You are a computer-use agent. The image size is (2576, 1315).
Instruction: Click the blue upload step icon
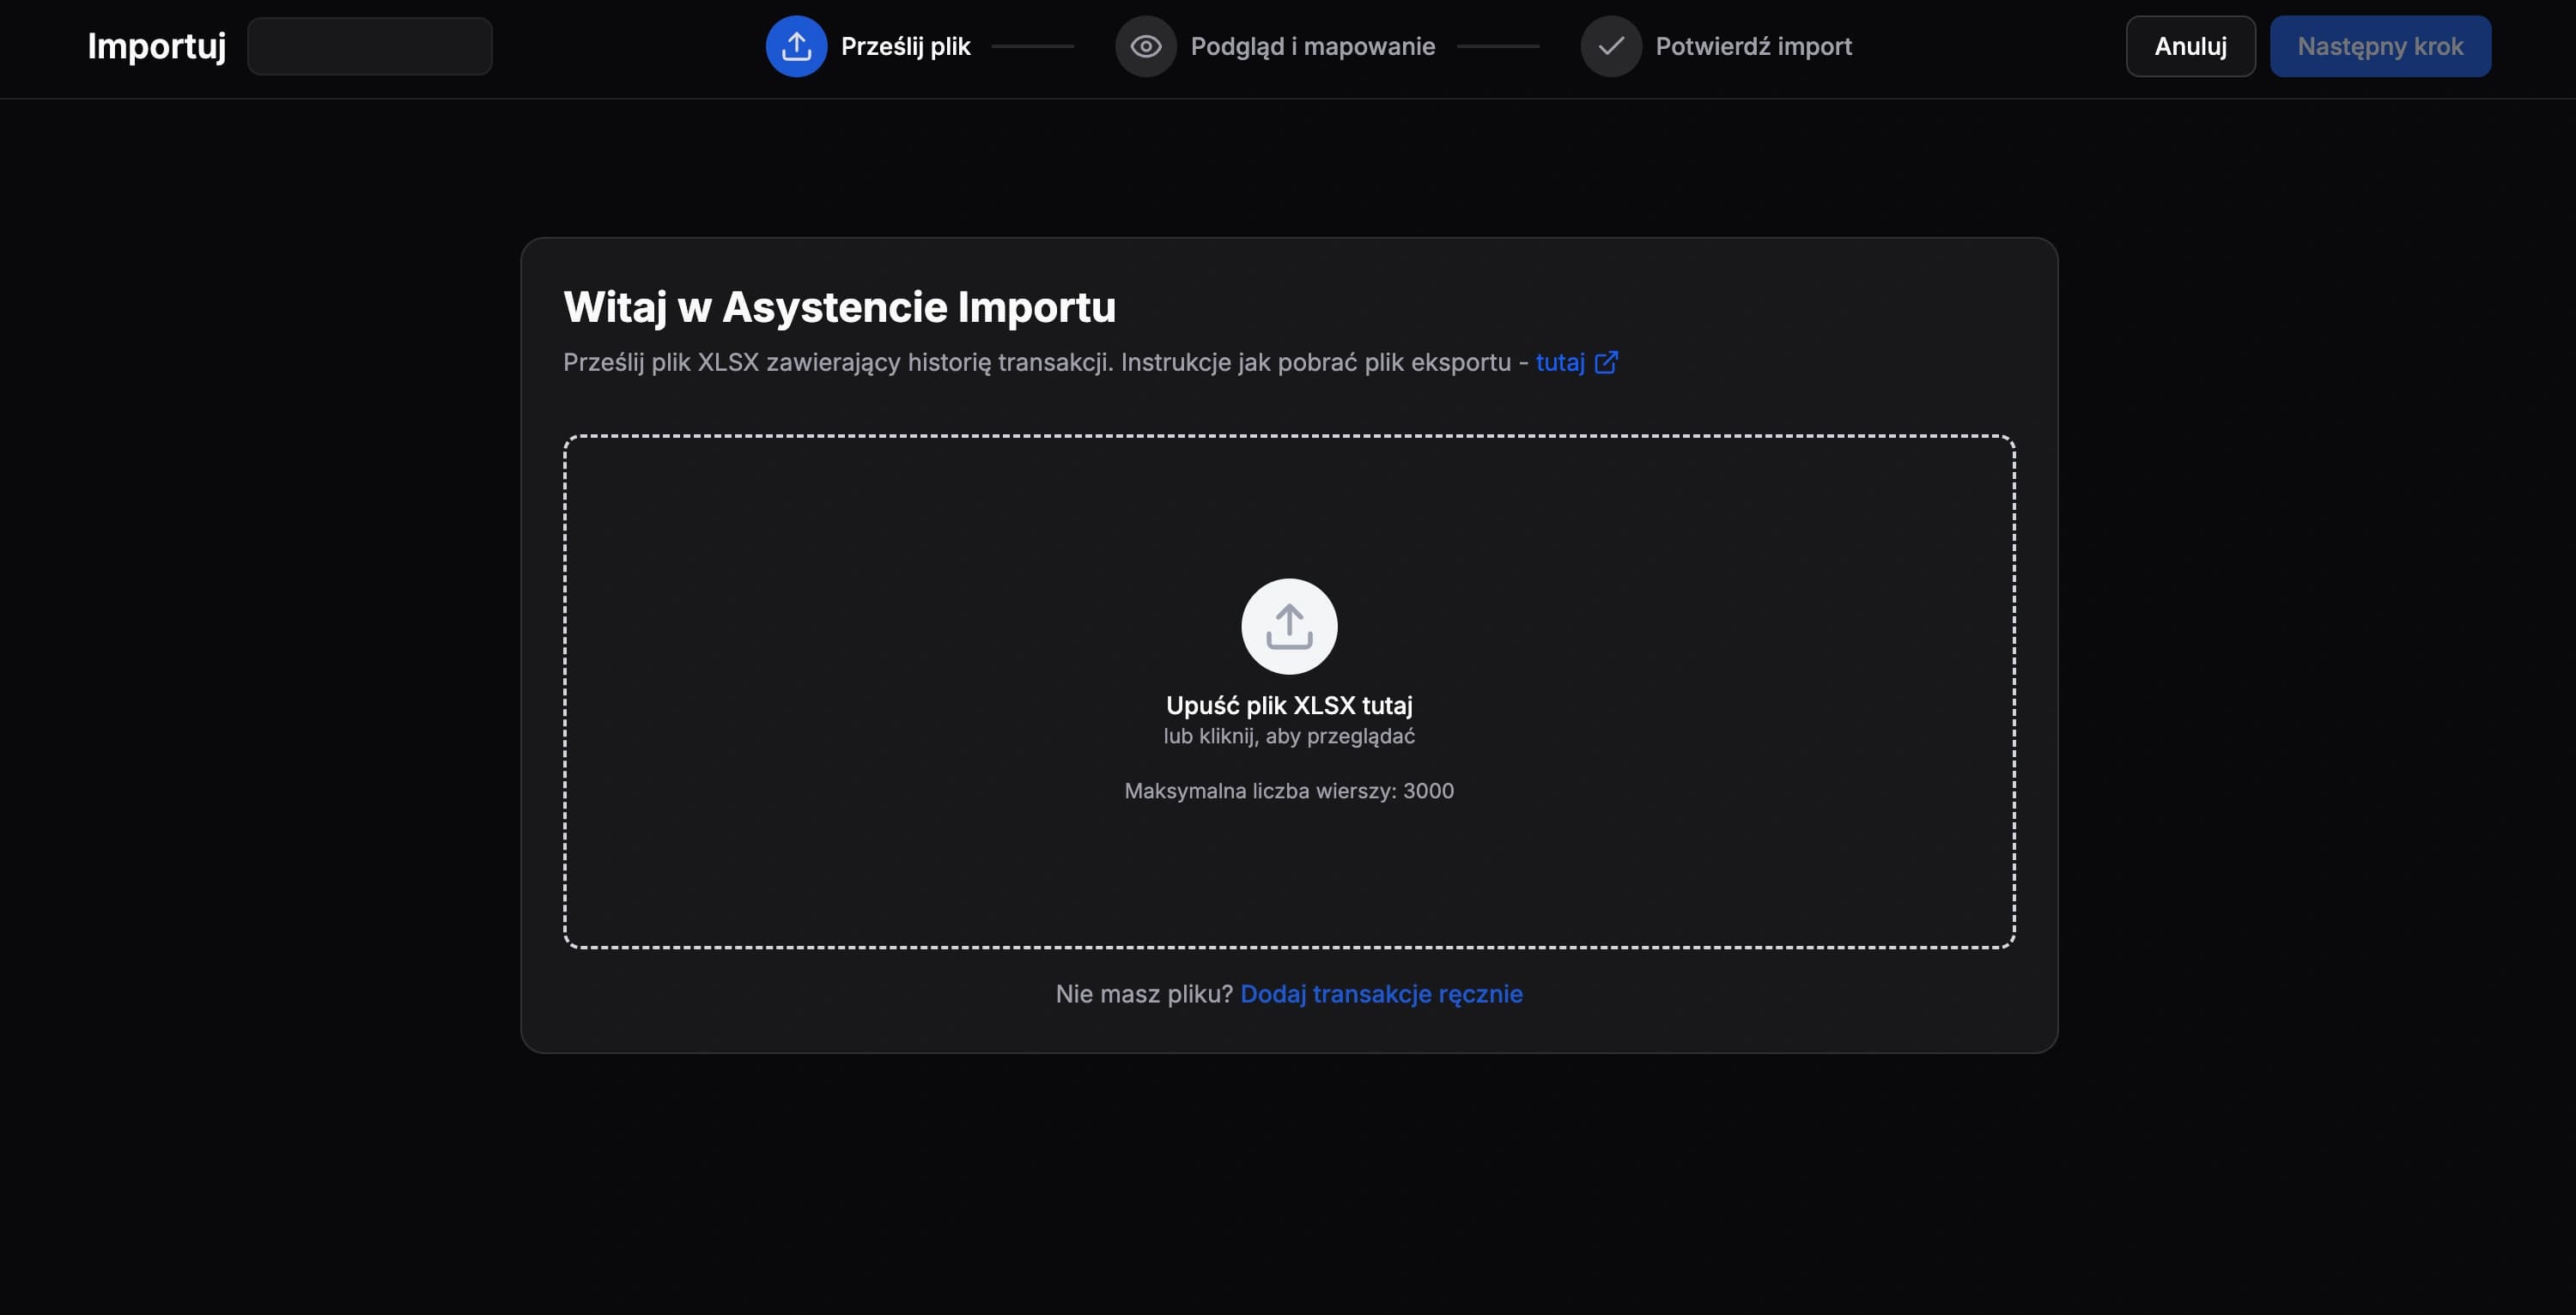(796, 46)
